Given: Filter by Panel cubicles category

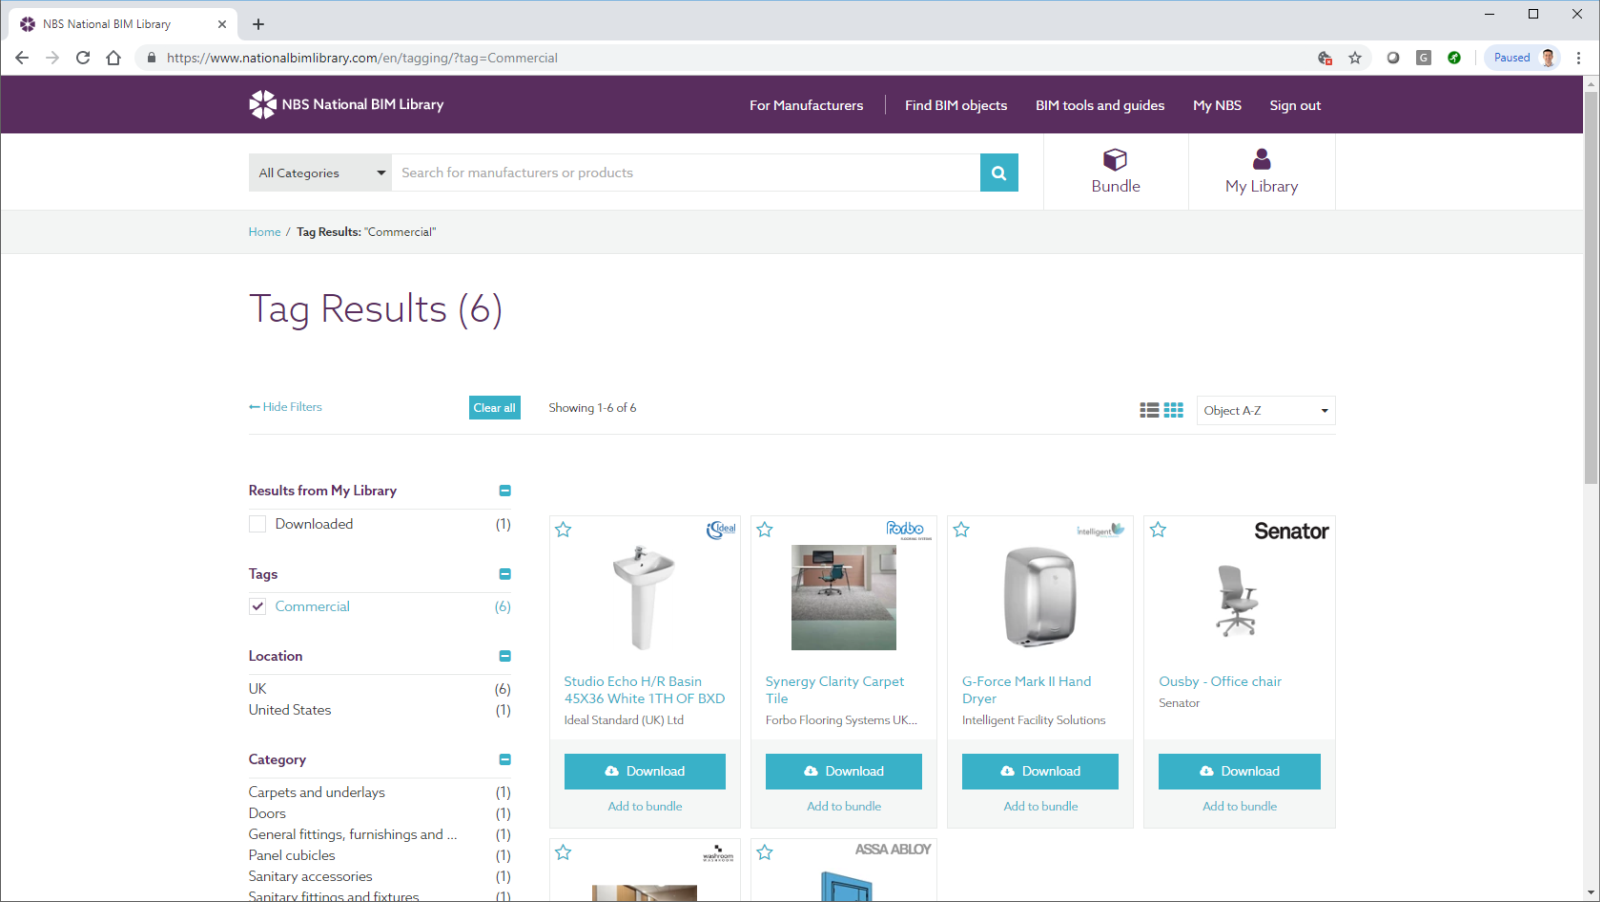Looking at the screenshot, I should [292, 855].
